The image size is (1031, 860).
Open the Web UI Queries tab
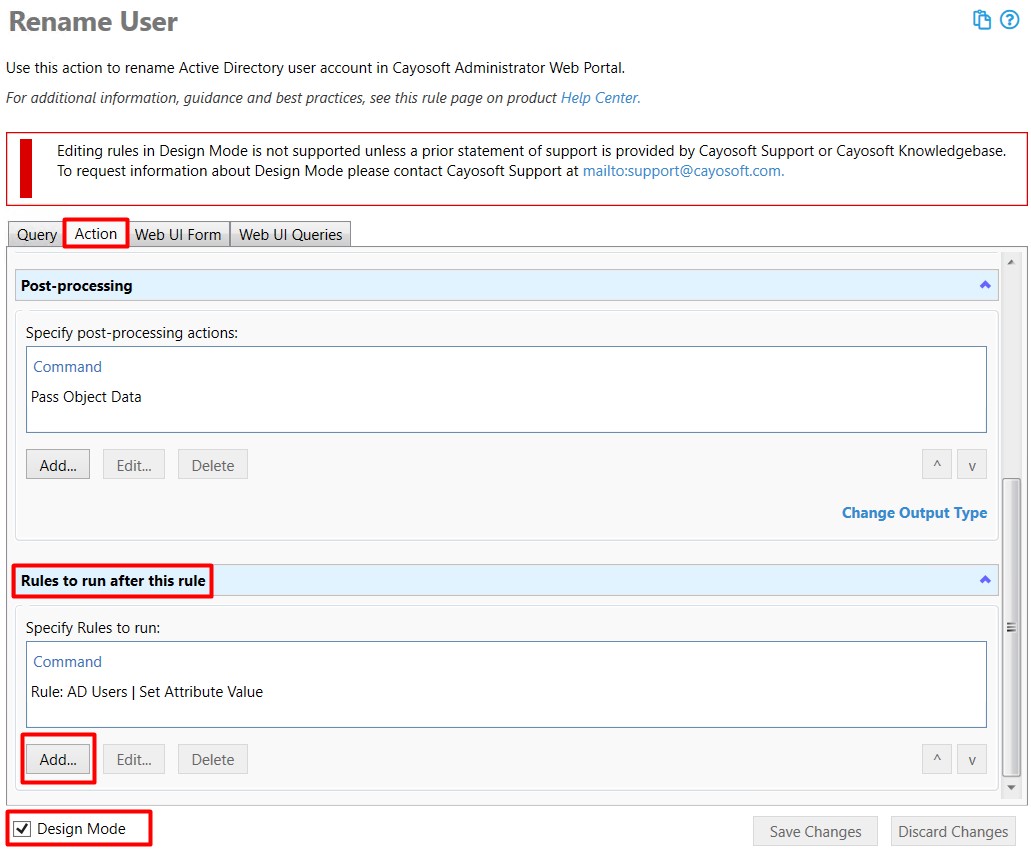[x=291, y=235]
